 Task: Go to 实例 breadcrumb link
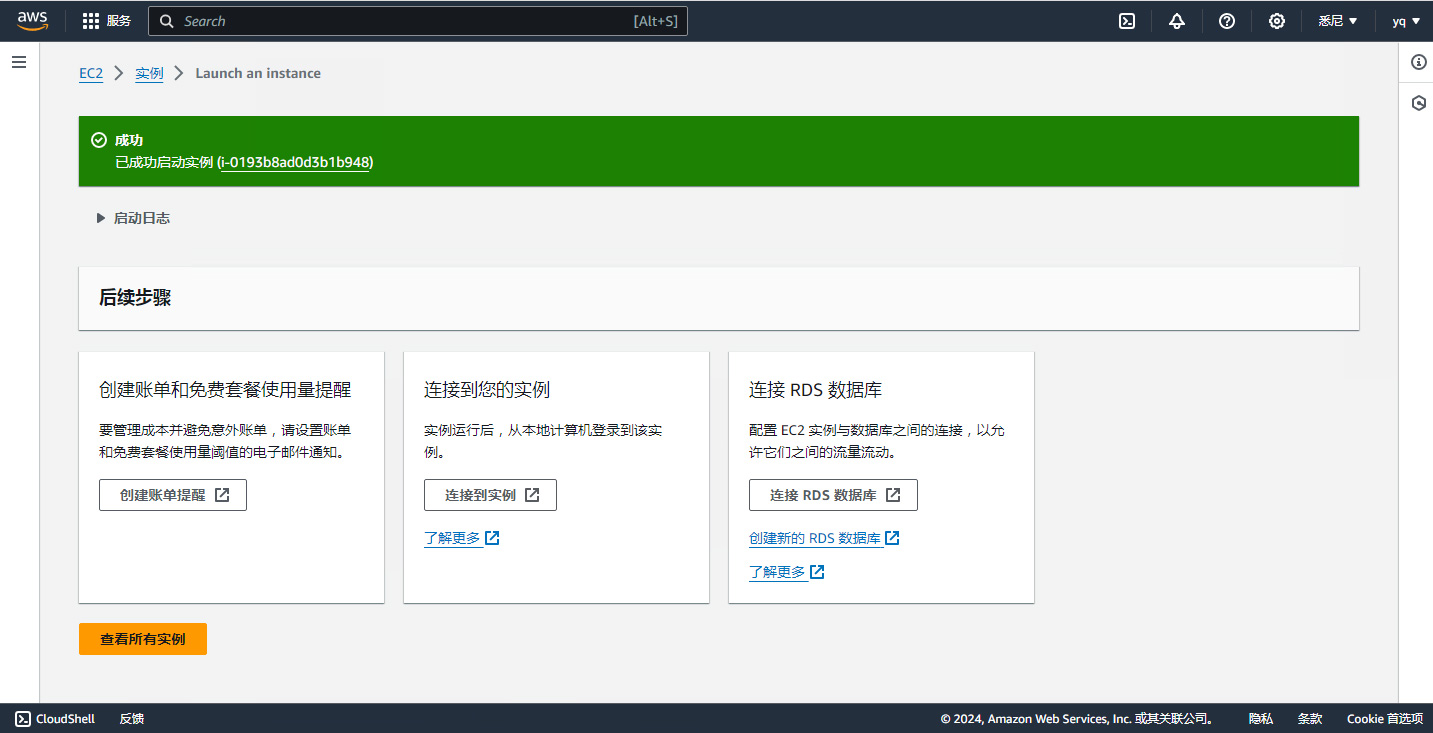pos(149,73)
